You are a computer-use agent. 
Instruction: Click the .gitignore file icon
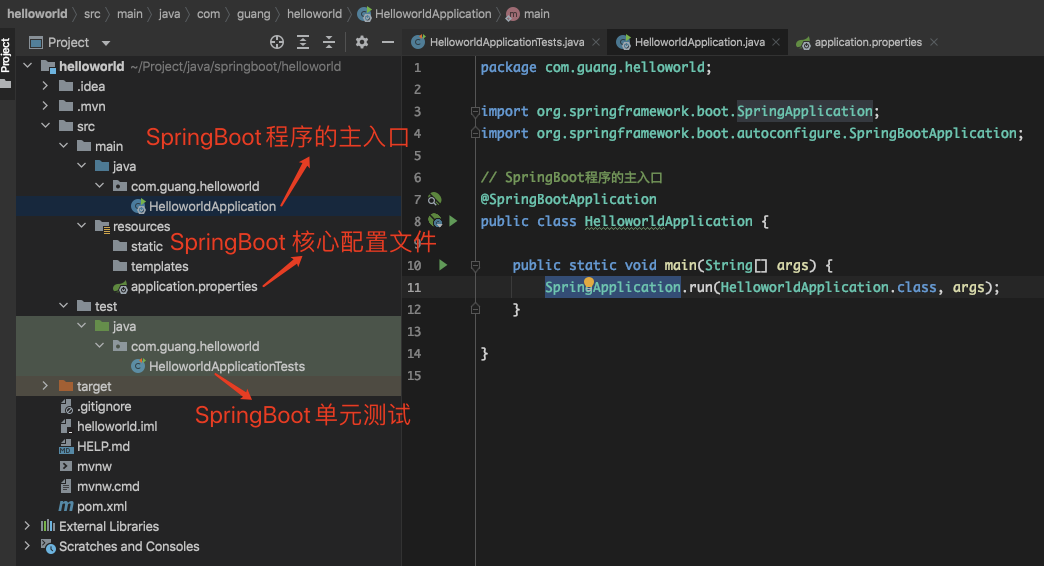66,406
